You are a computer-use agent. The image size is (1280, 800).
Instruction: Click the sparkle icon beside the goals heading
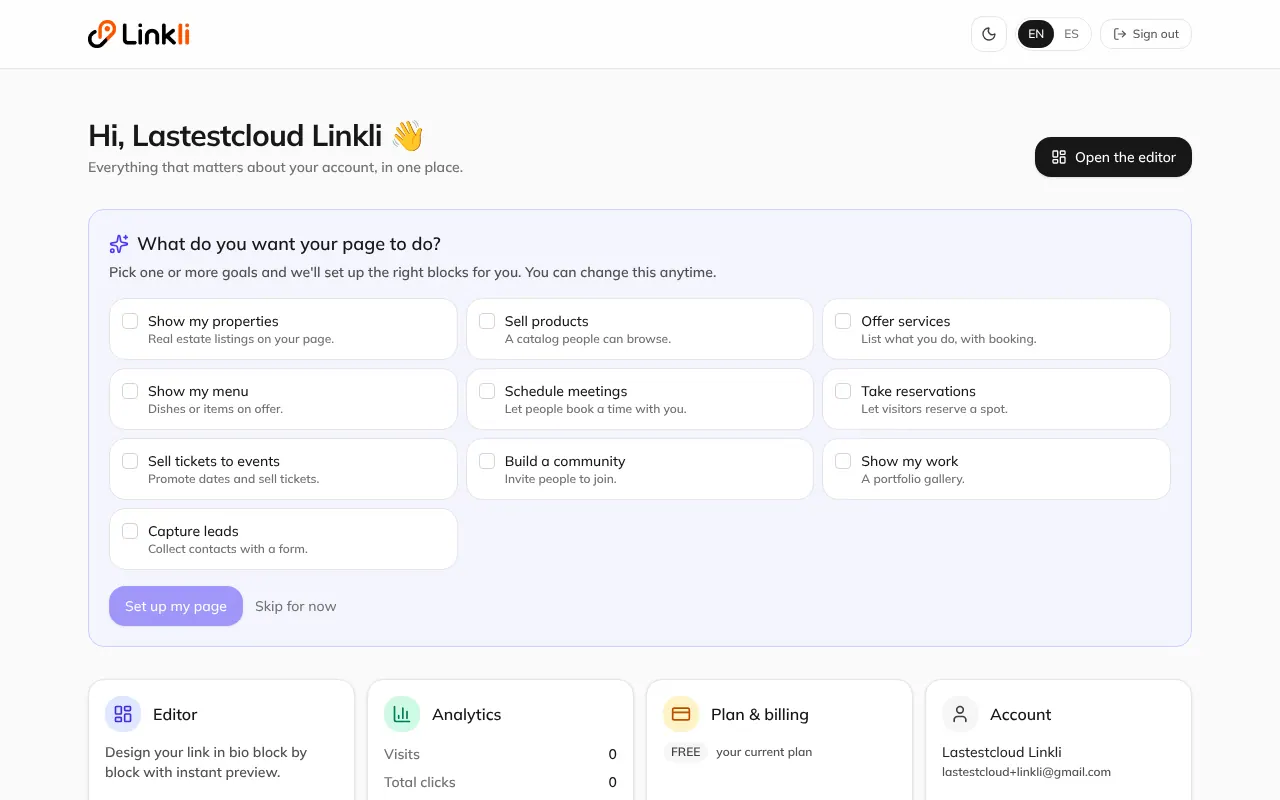(x=119, y=244)
